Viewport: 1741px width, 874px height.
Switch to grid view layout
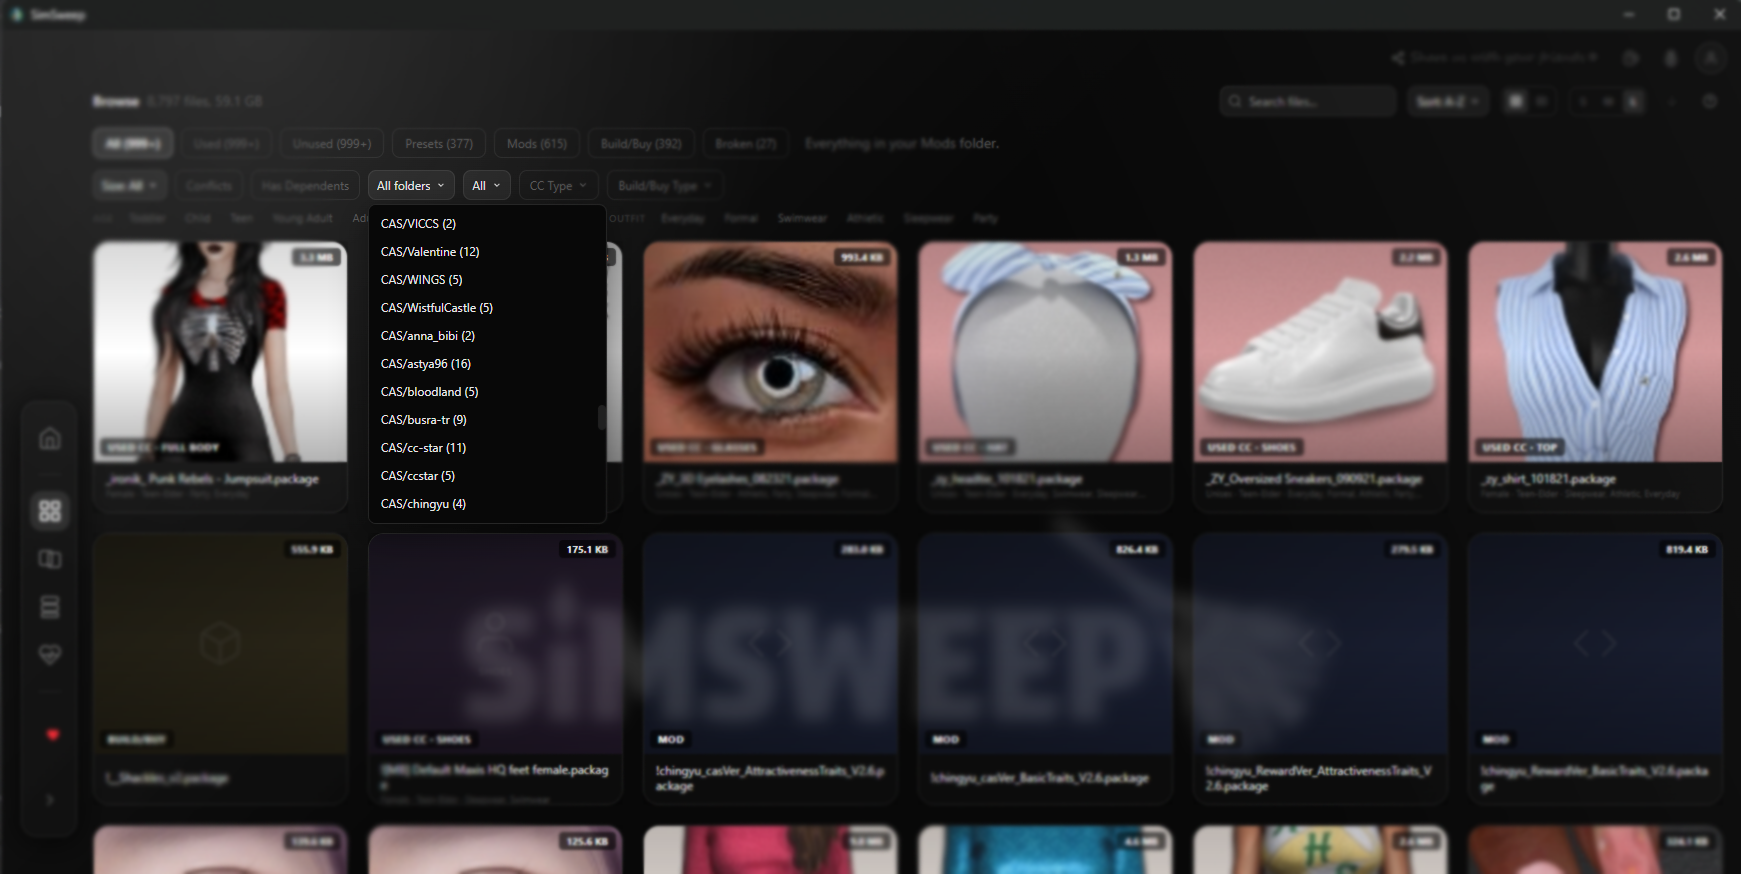point(1516,101)
